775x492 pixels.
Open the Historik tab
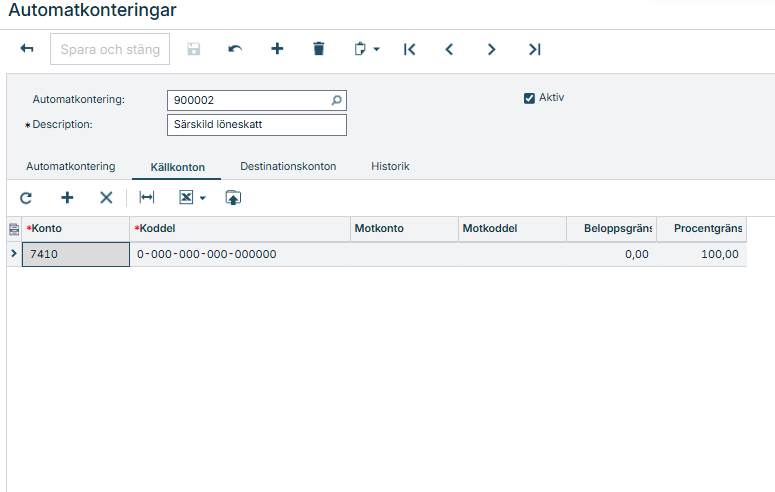[390, 166]
